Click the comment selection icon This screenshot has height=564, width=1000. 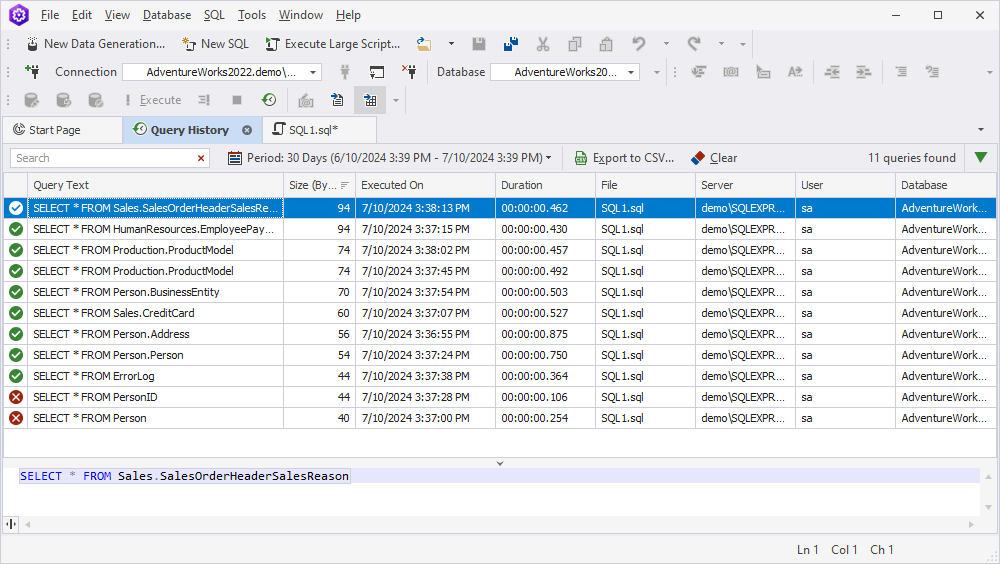[x=901, y=72]
